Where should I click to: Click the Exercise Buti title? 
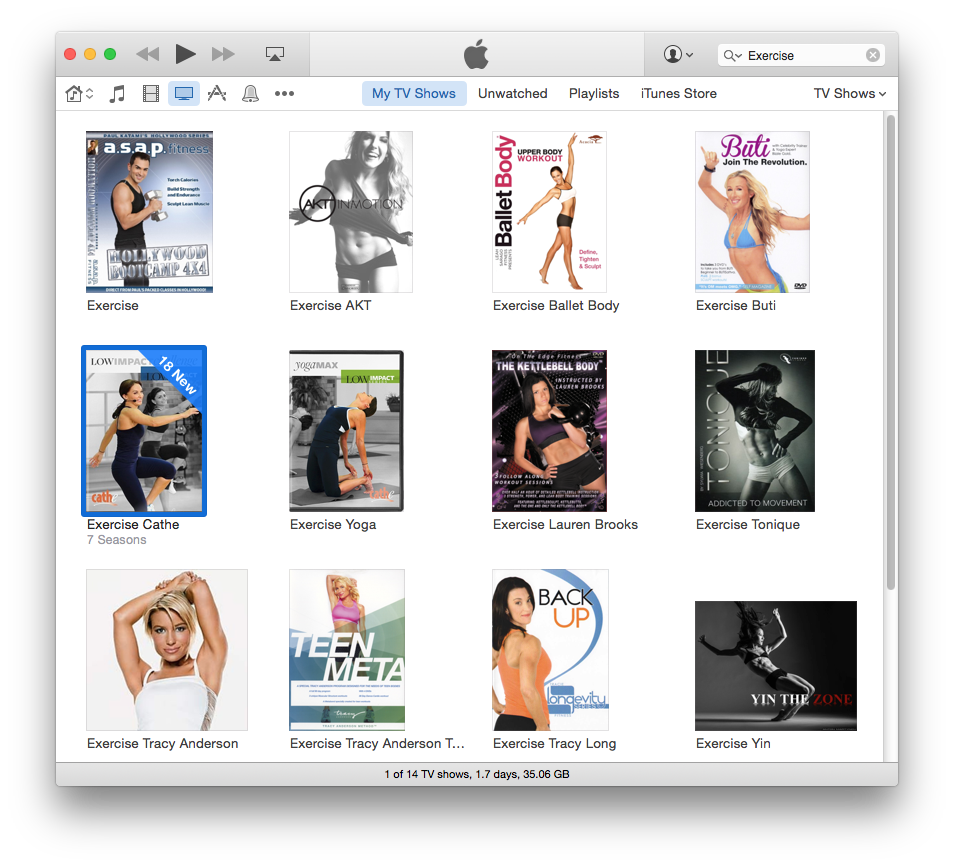click(736, 306)
